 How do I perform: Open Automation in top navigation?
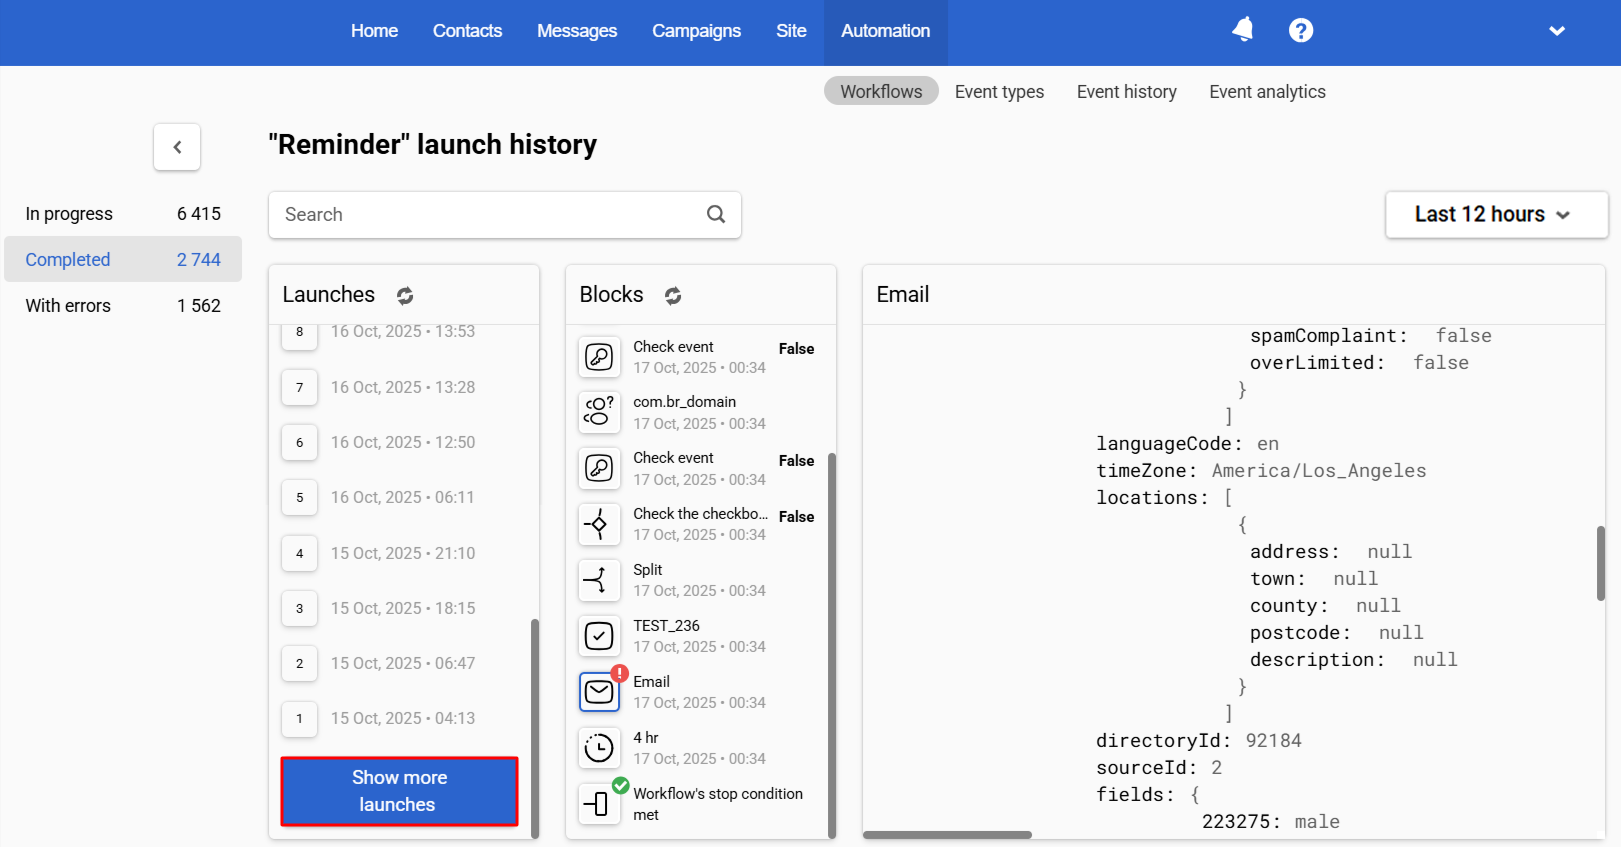coord(885,31)
